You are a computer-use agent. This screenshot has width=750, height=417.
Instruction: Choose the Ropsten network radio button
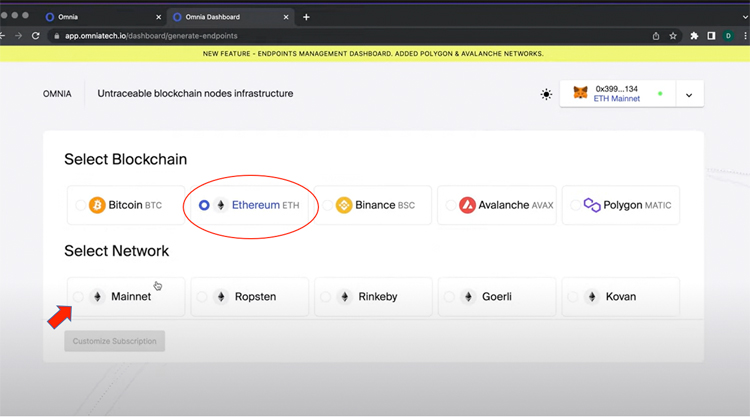[x=202, y=297]
